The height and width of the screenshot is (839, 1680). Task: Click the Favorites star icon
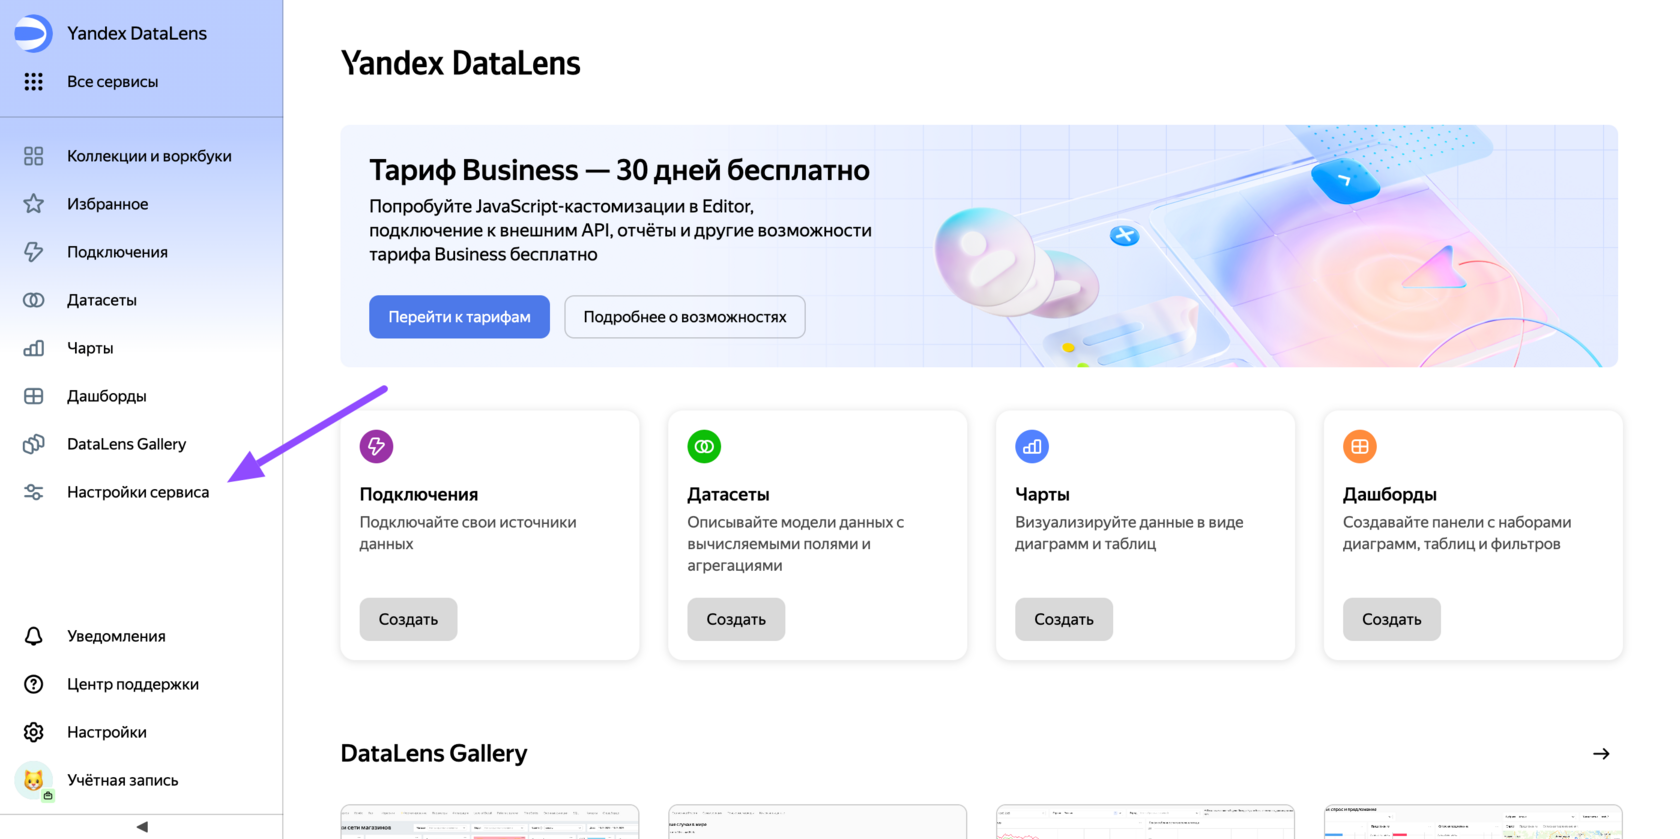click(33, 204)
